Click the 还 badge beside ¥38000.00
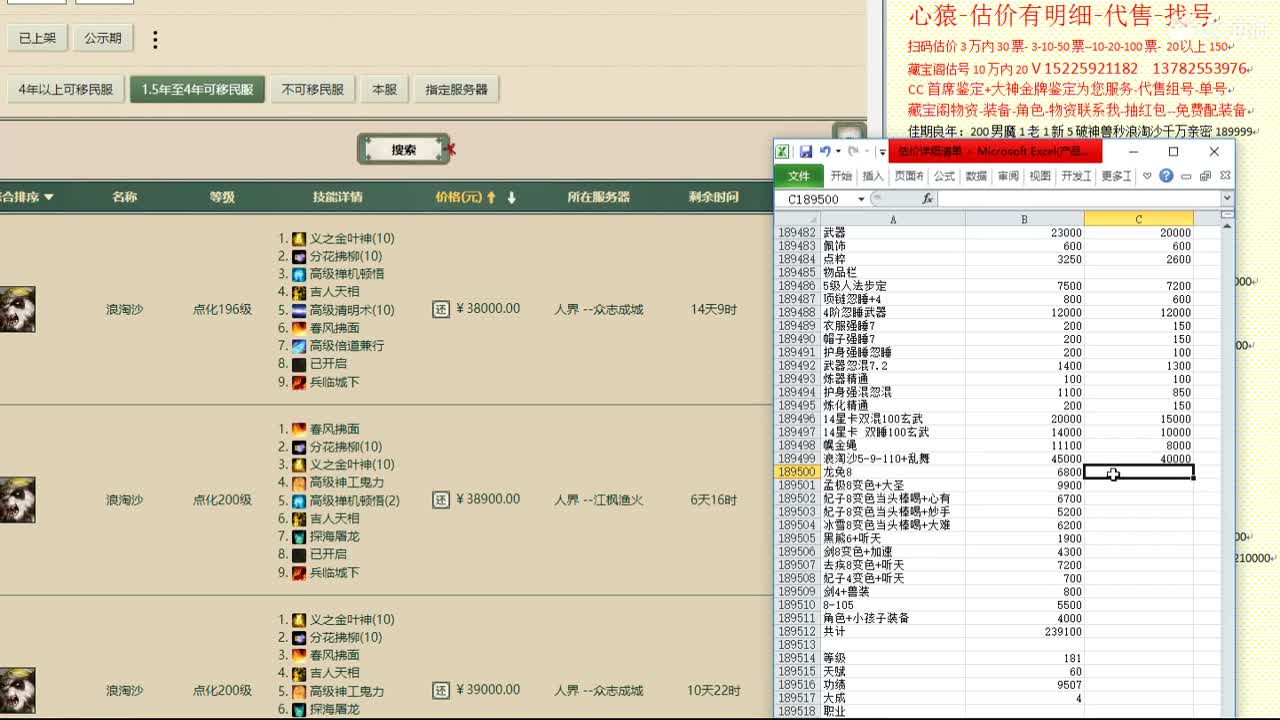 441,309
